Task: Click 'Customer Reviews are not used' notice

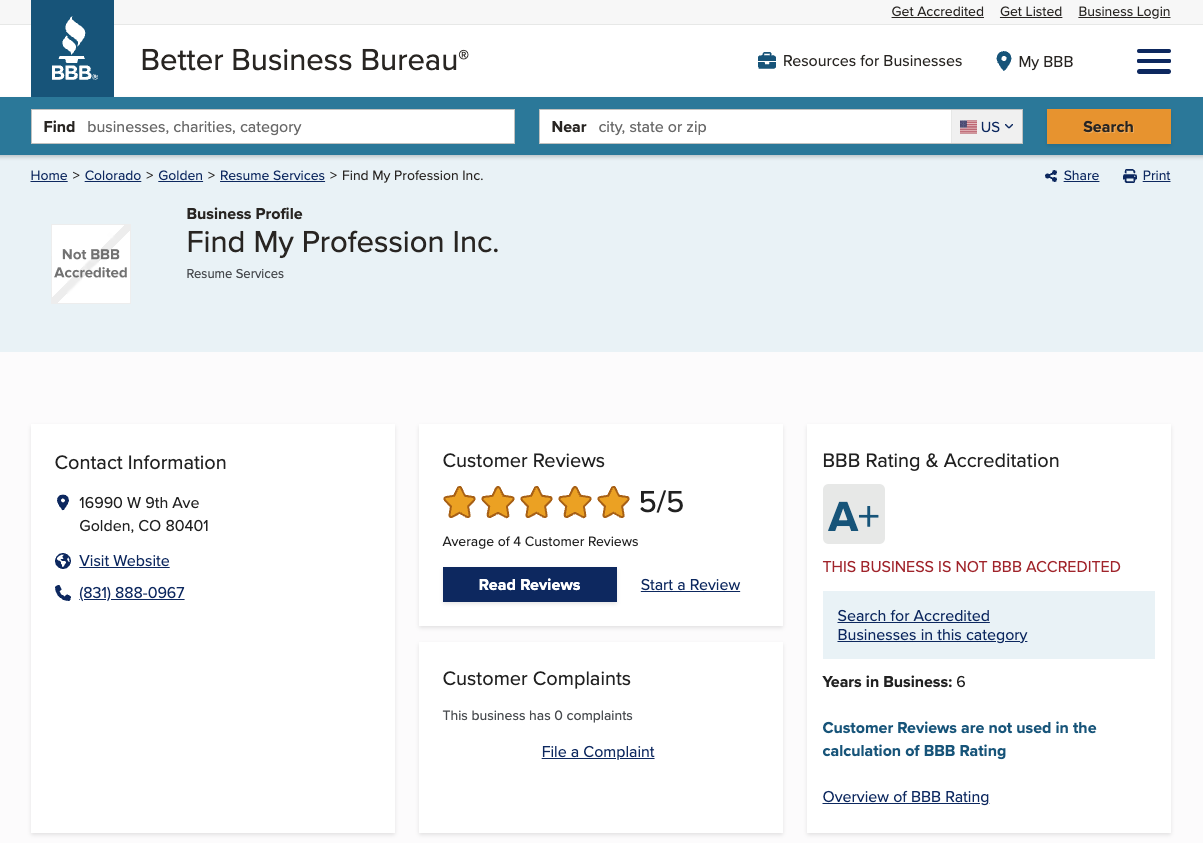Action: [960, 739]
